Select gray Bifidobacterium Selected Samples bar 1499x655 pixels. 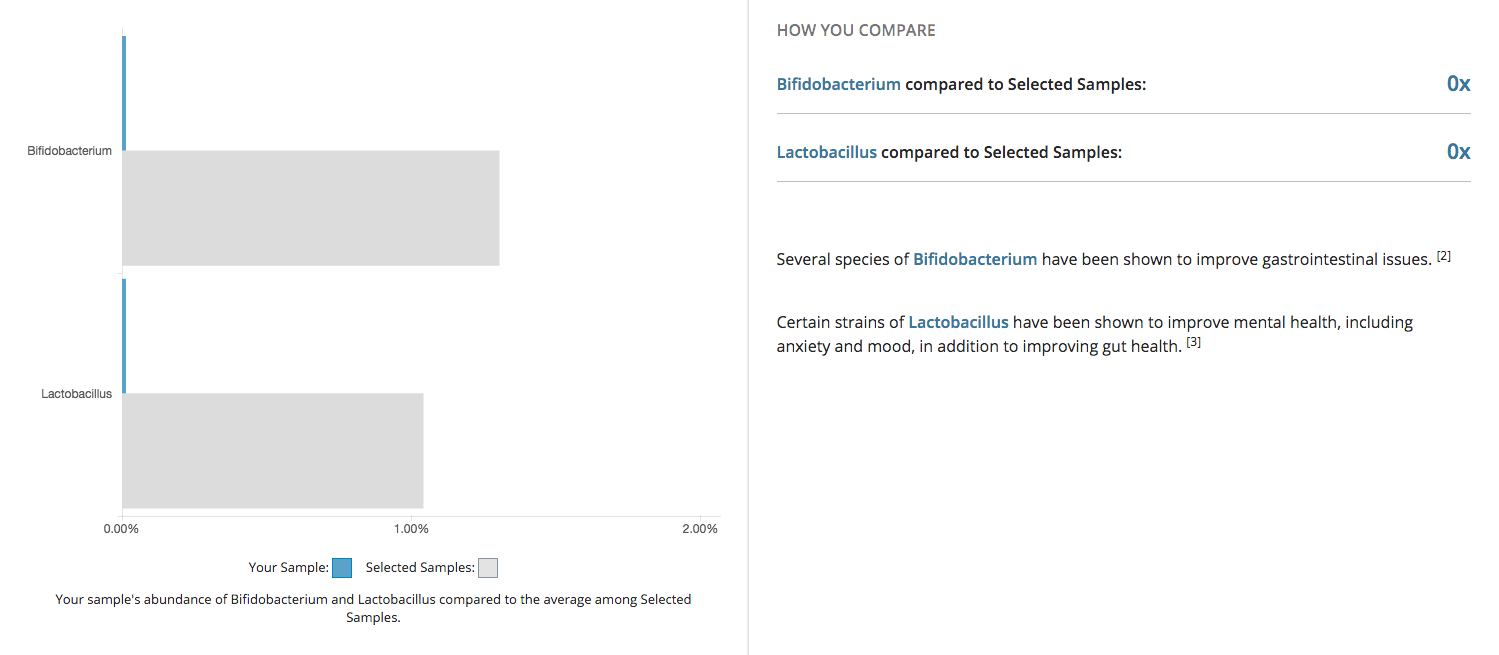tap(311, 208)
